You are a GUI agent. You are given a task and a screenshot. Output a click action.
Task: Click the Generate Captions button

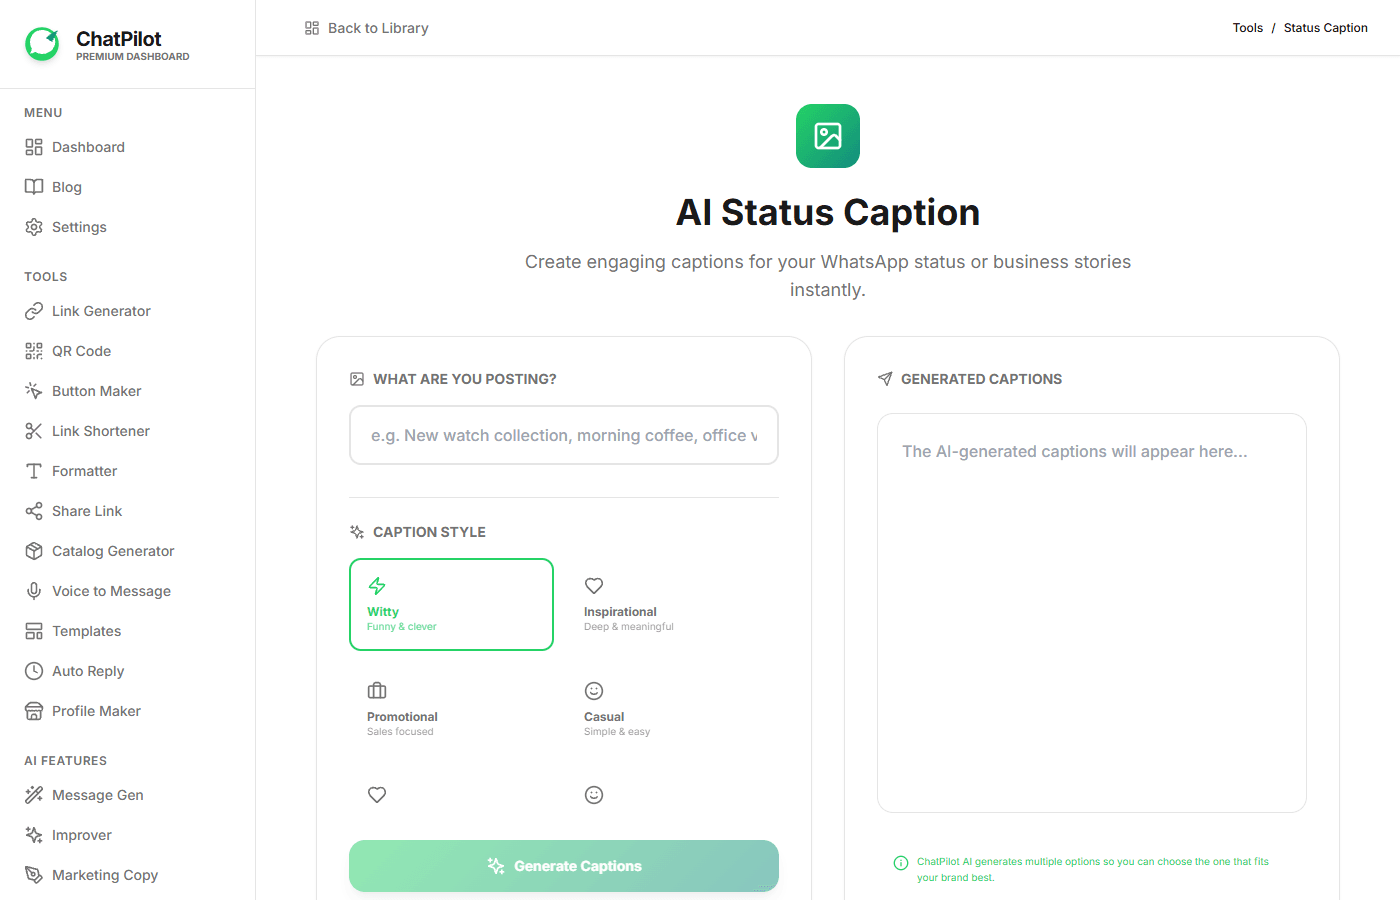coord(563,866)
